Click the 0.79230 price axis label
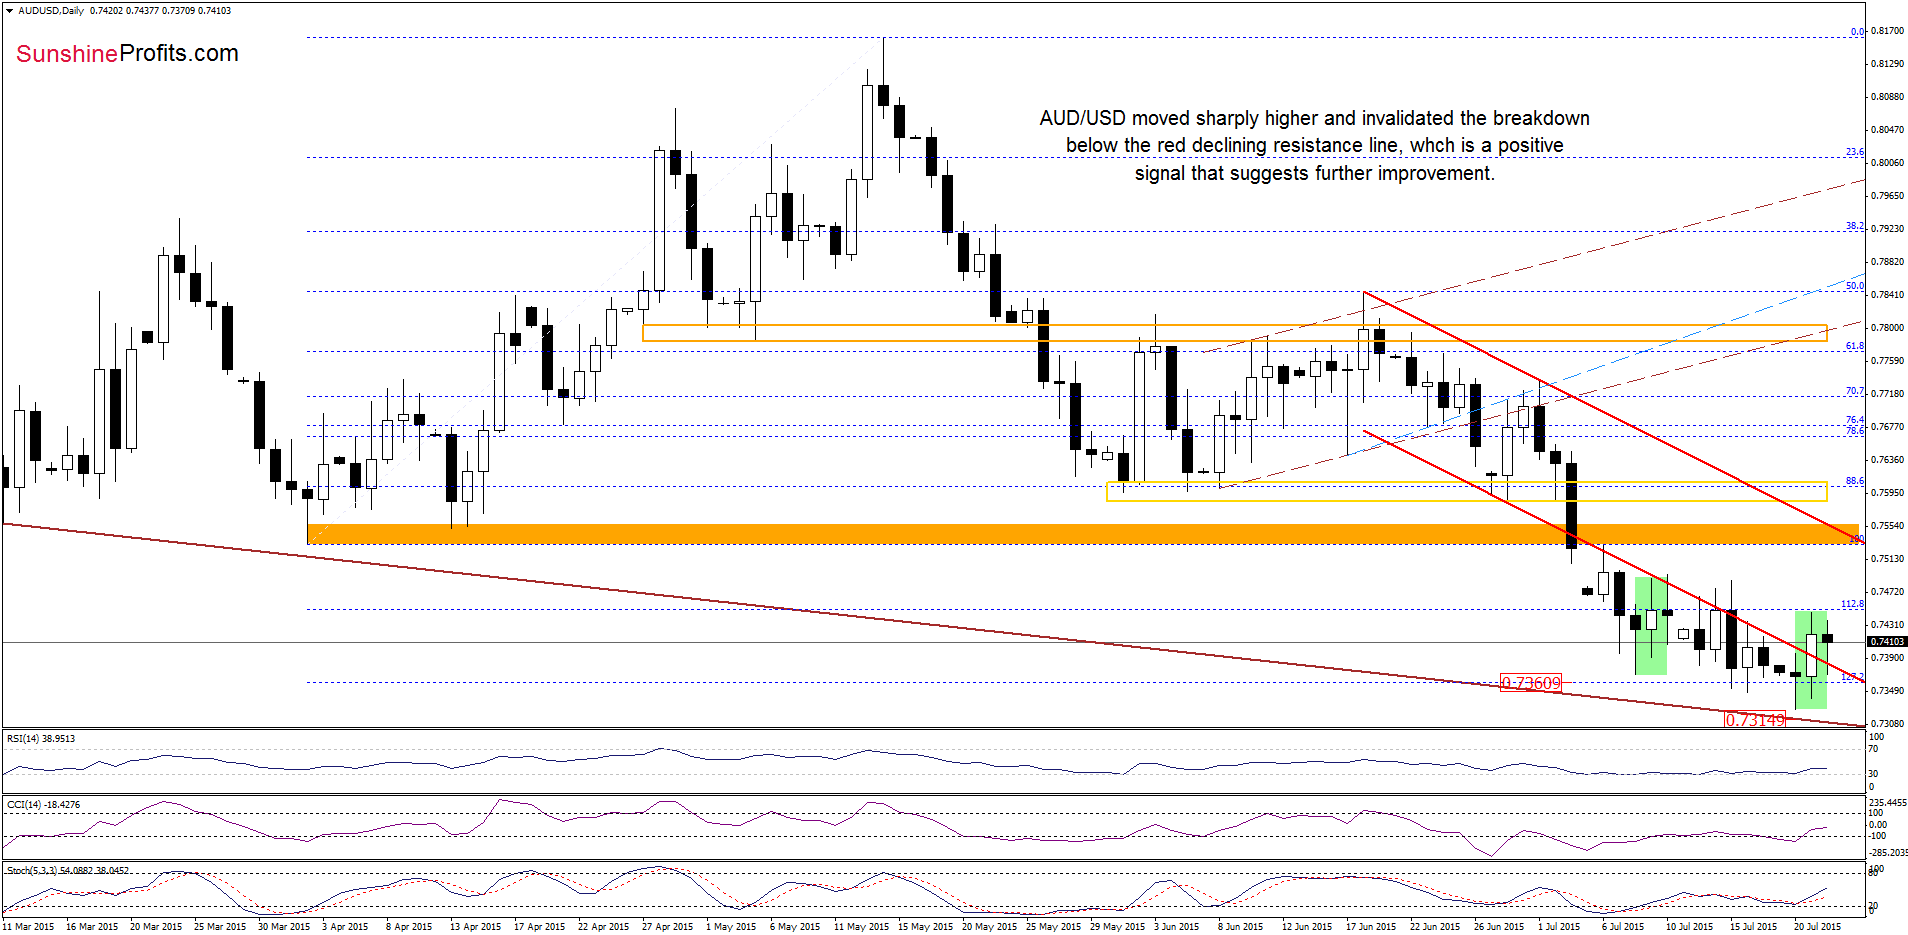This screenshot has height=935, width=1908. pyautogui.click(x=1888, y=229)
